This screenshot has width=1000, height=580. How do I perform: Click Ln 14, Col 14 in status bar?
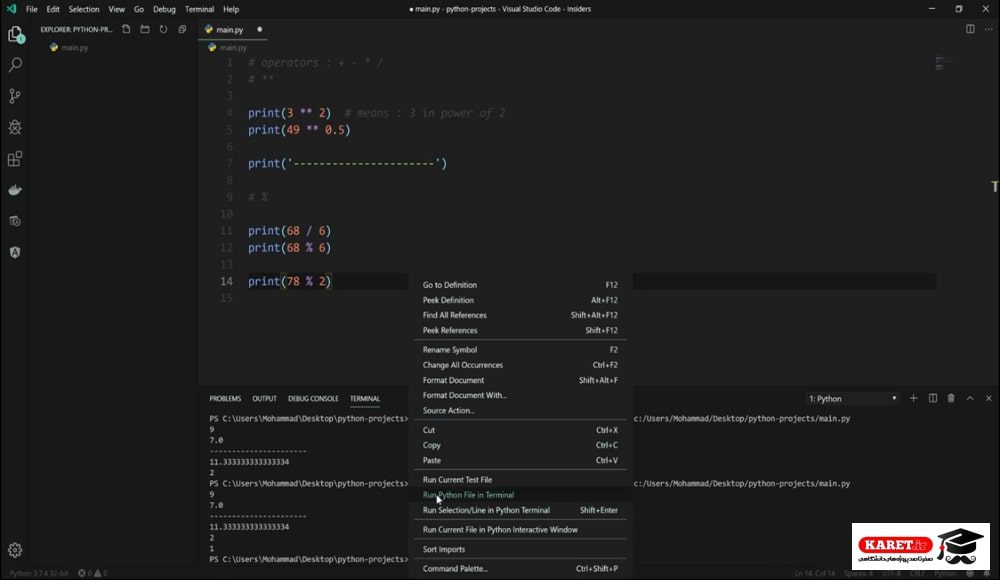pyautogui.click(x=814, y=573)
